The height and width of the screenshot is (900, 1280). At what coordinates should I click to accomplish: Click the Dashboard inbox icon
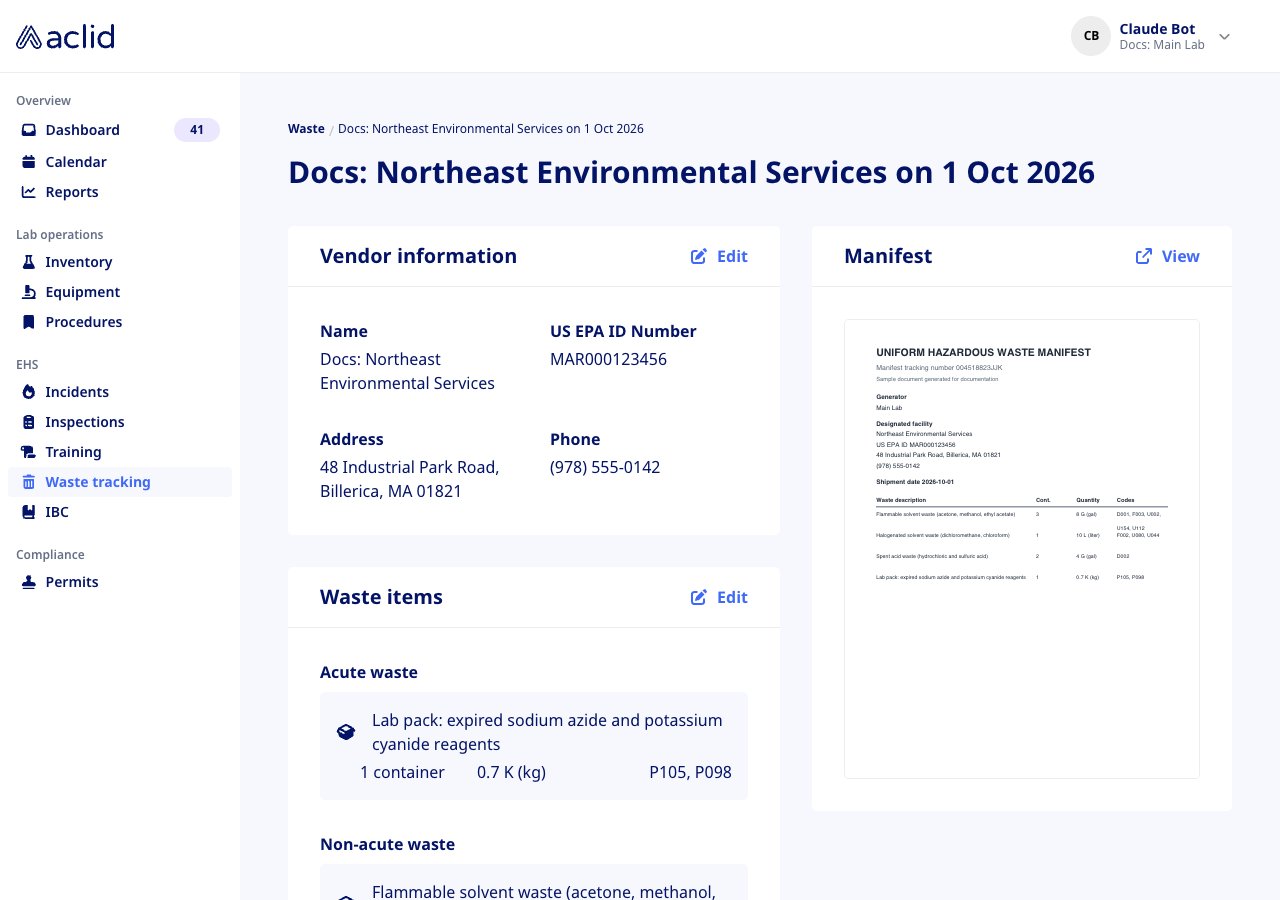29,130
